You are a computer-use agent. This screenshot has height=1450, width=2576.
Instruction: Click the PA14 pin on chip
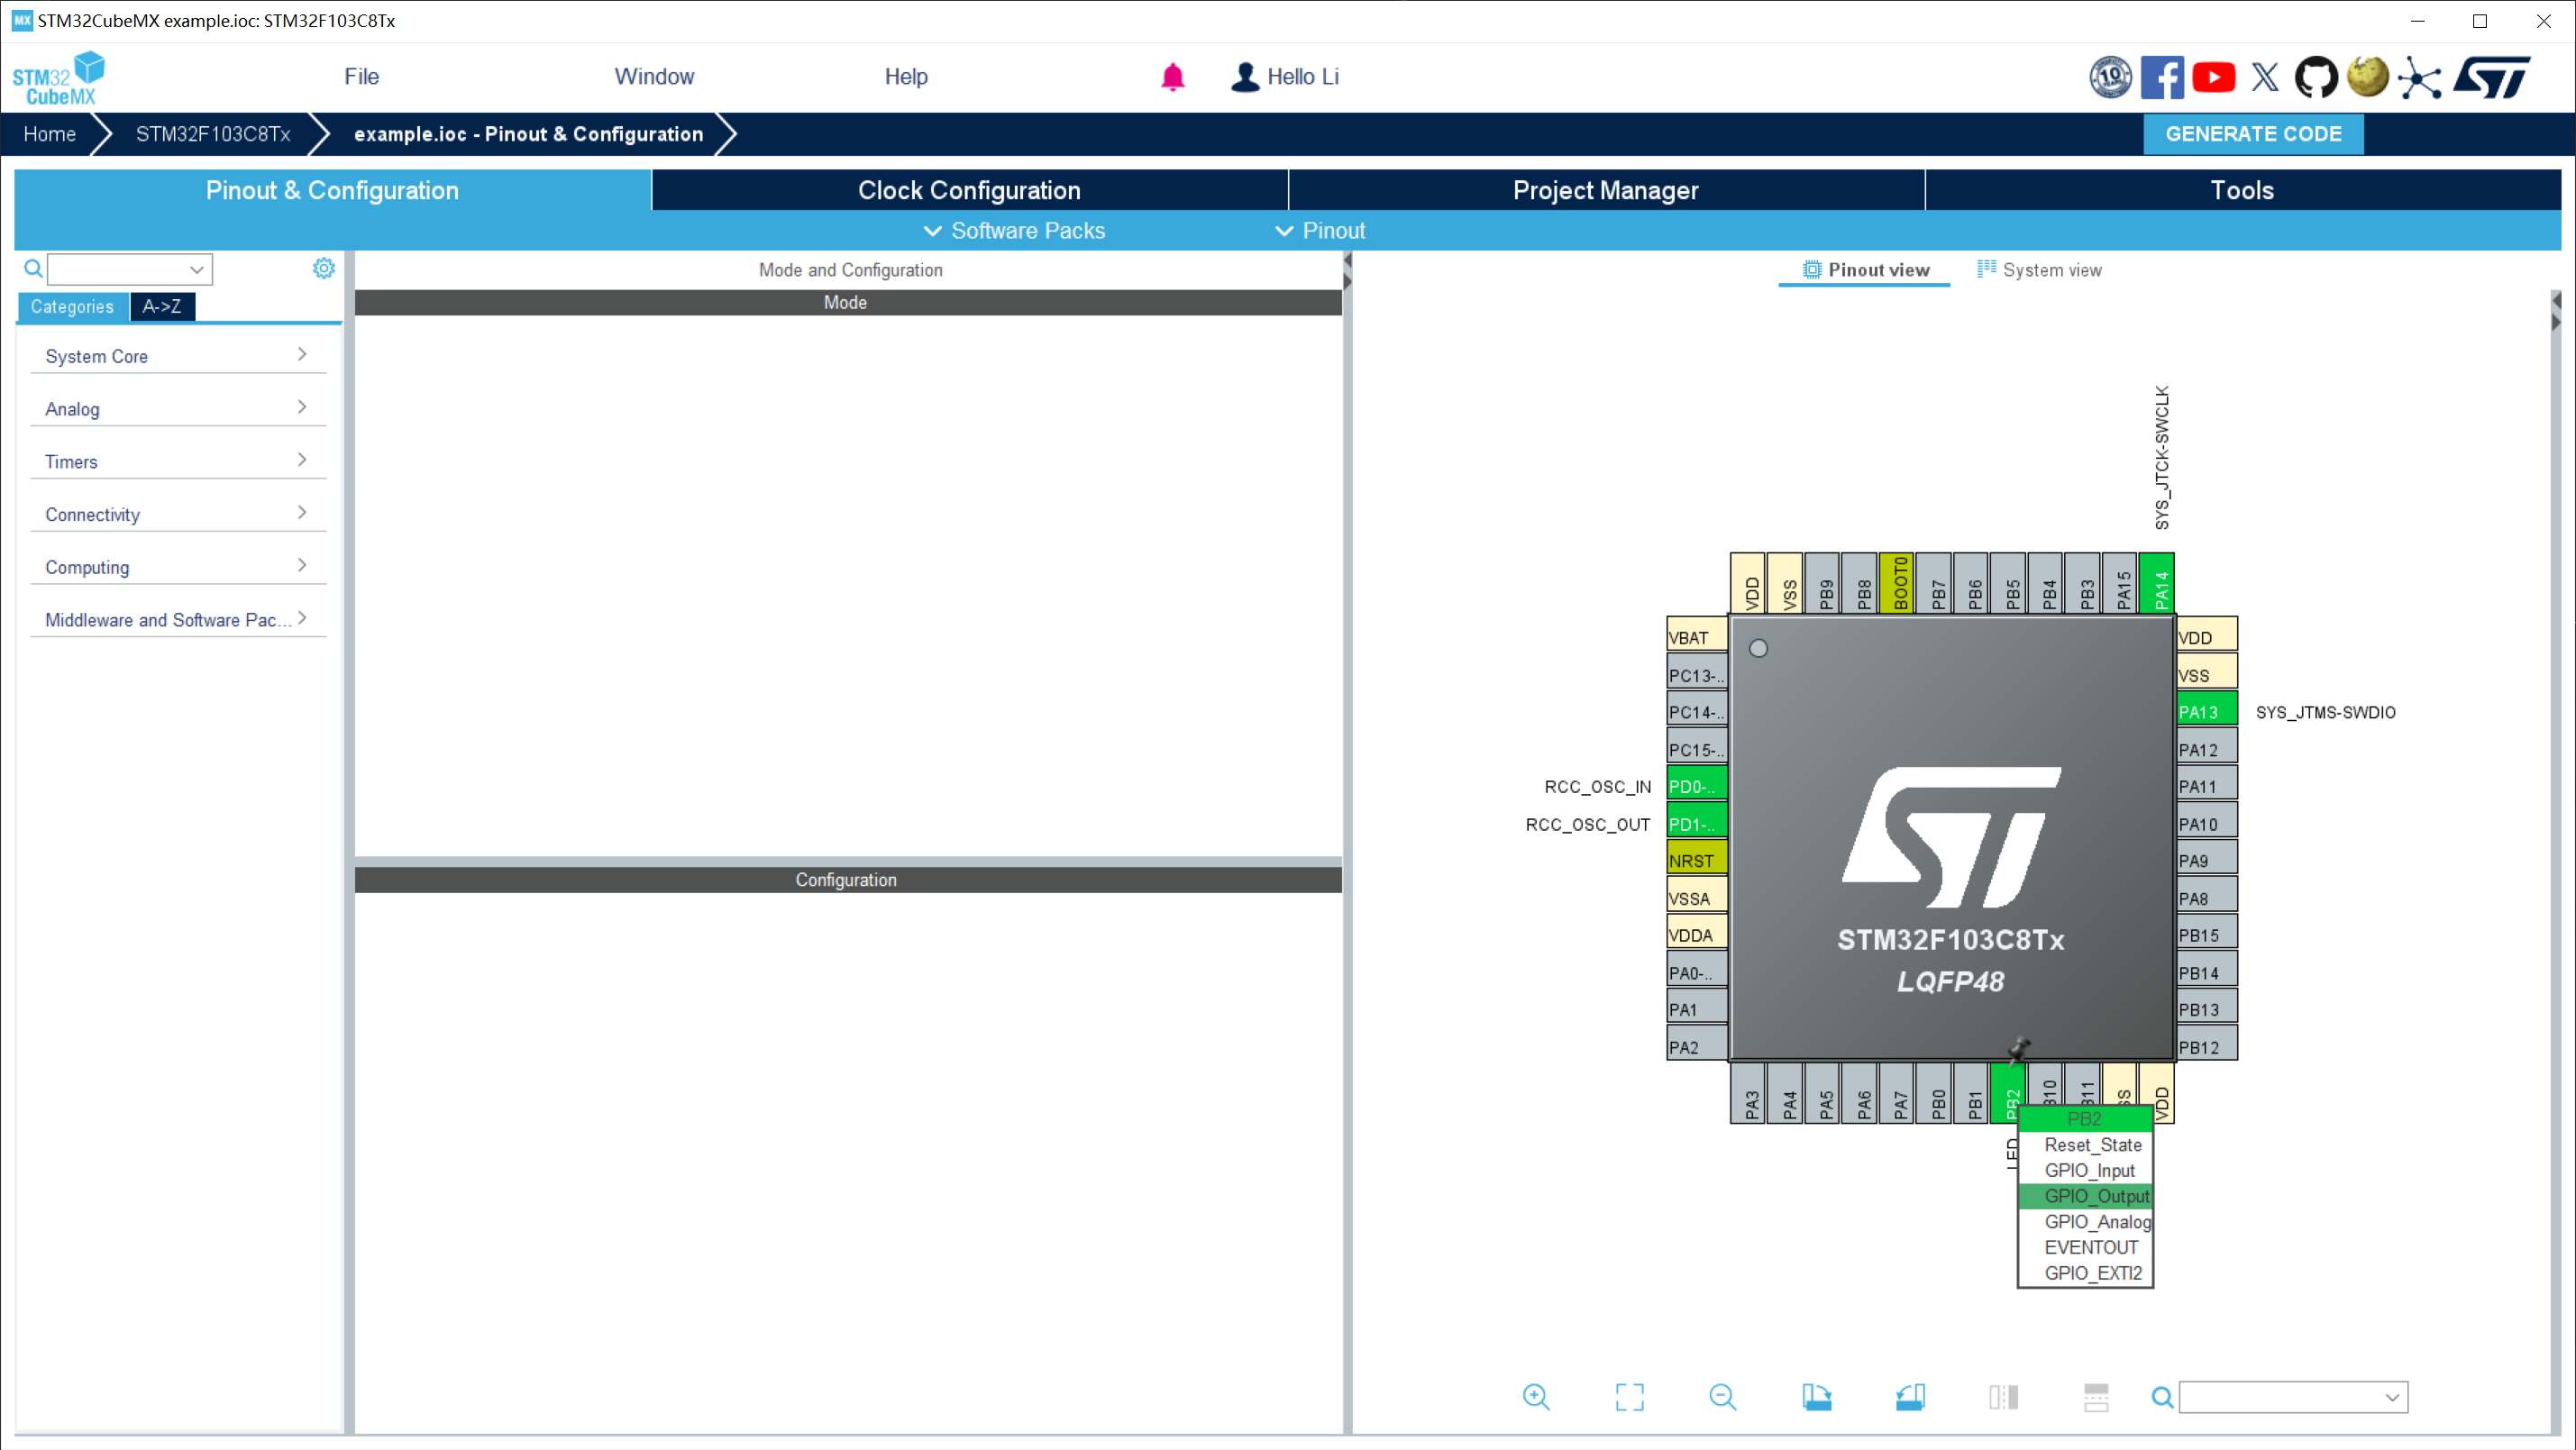[x=2156, y=582]
